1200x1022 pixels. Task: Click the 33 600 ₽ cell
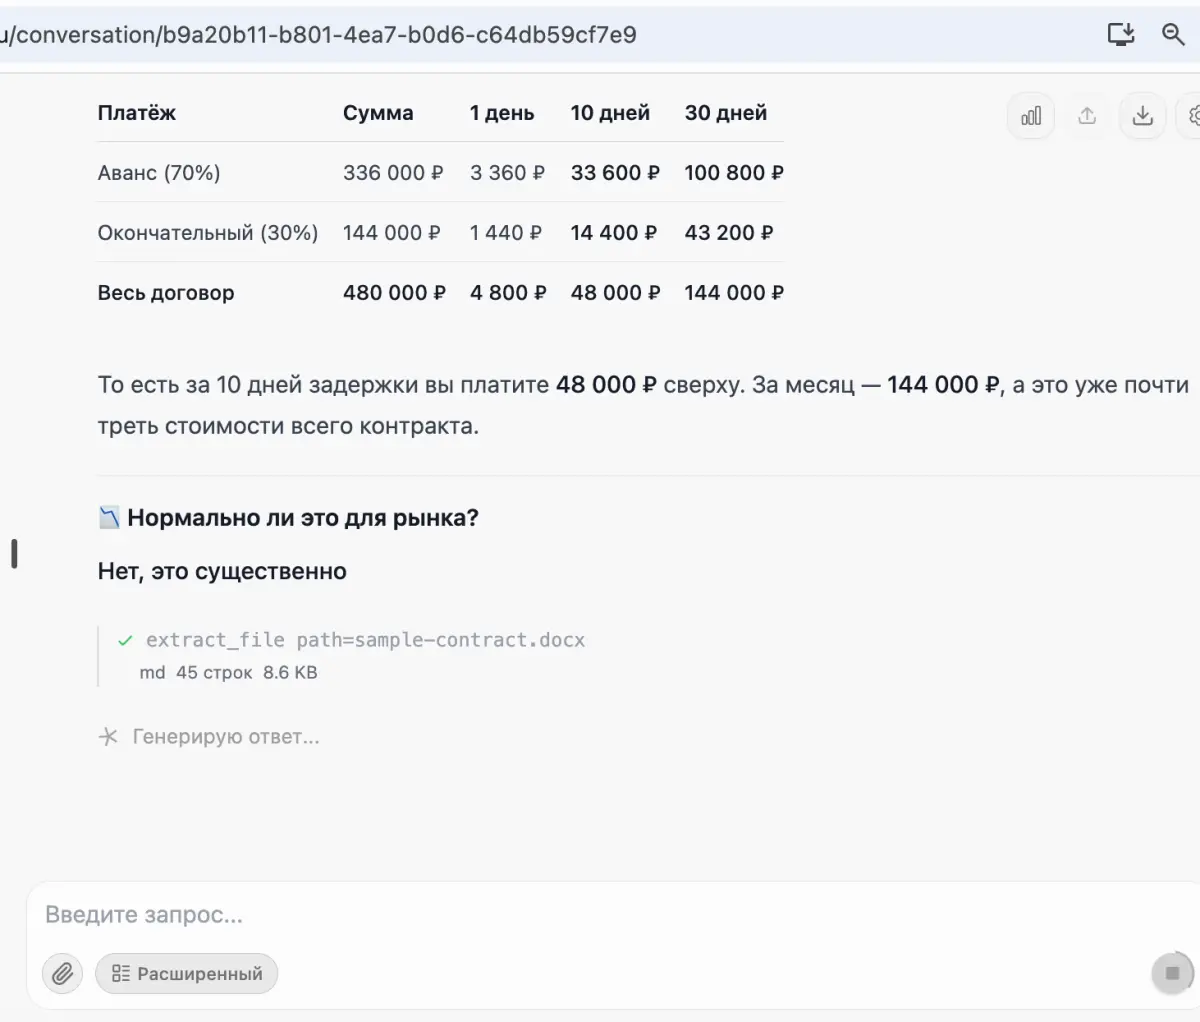click(615, 173)
